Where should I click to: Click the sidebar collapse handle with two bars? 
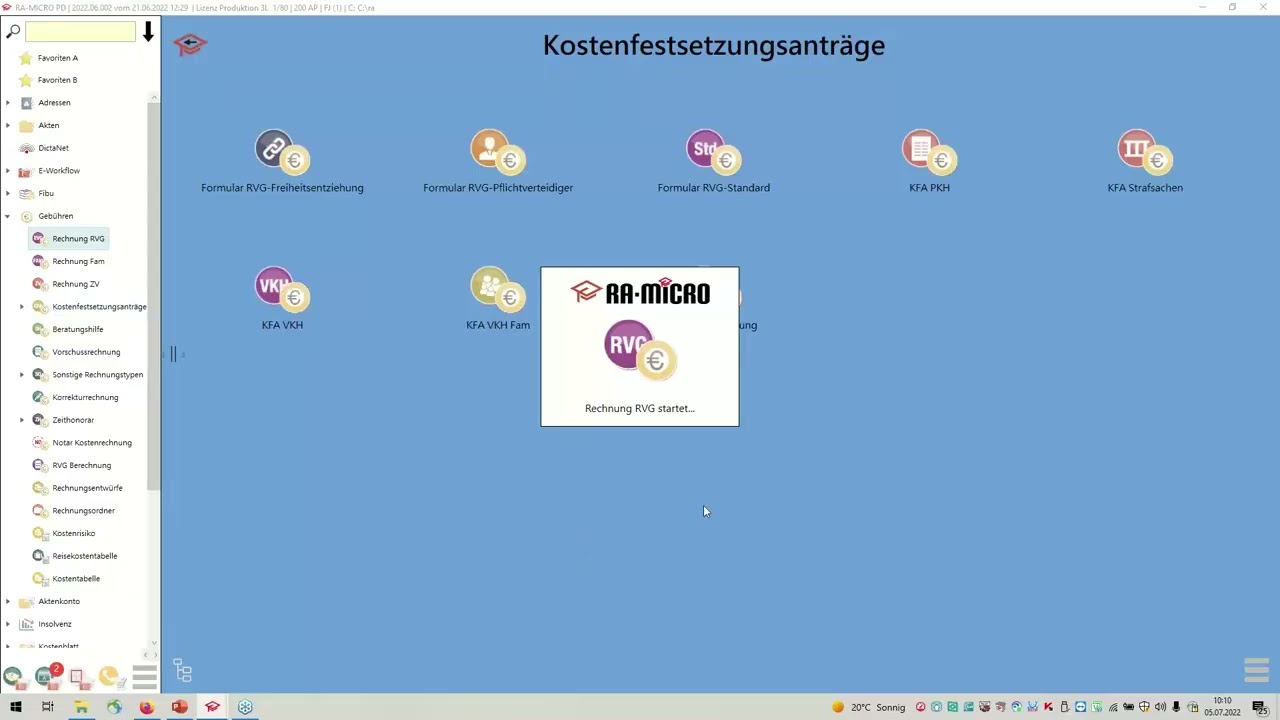[x=173, y=354]
